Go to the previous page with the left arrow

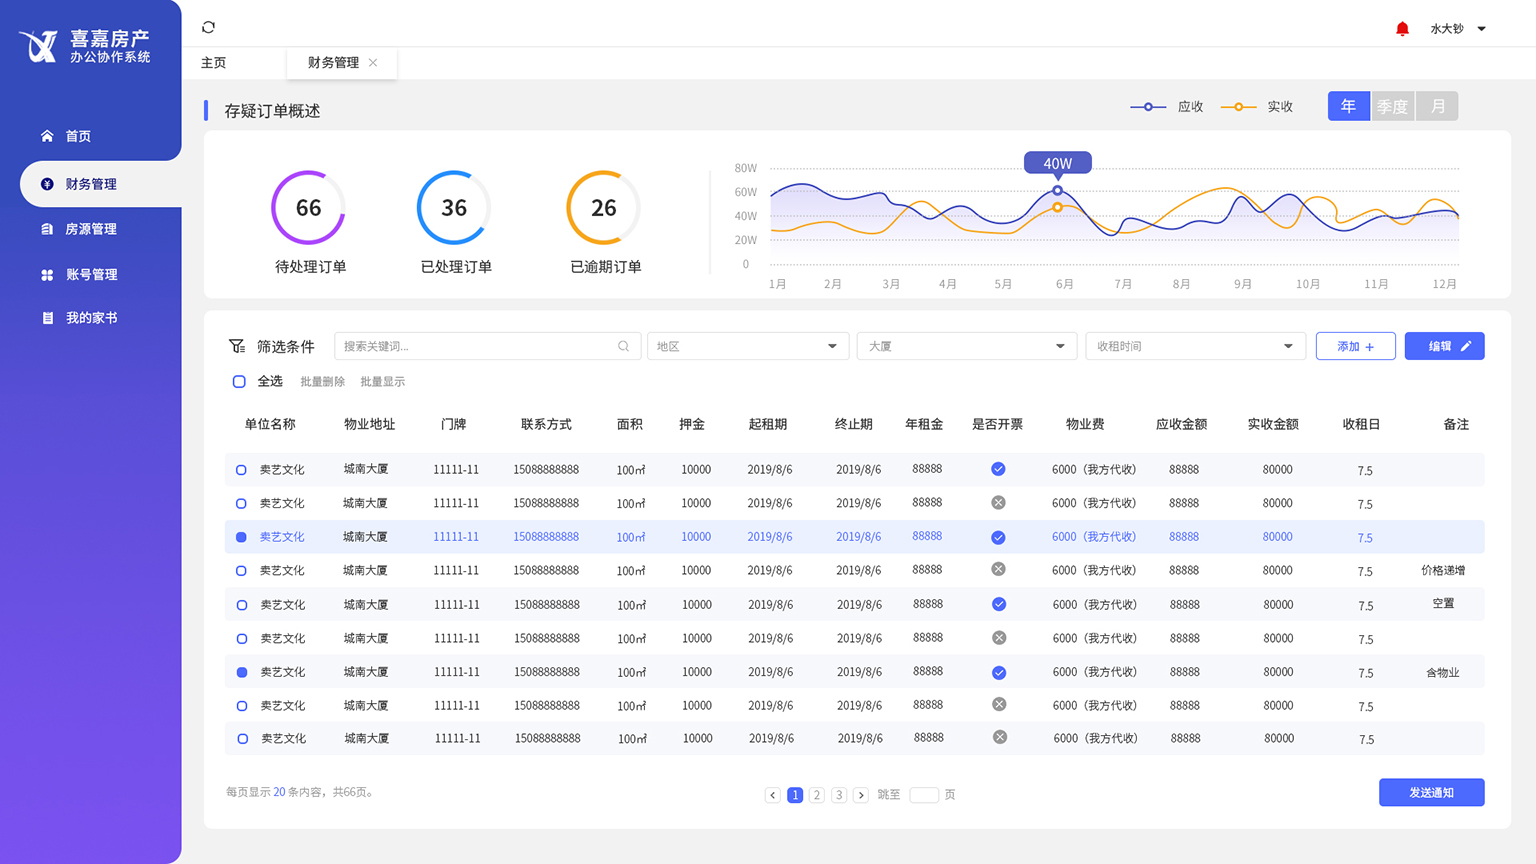772,795
